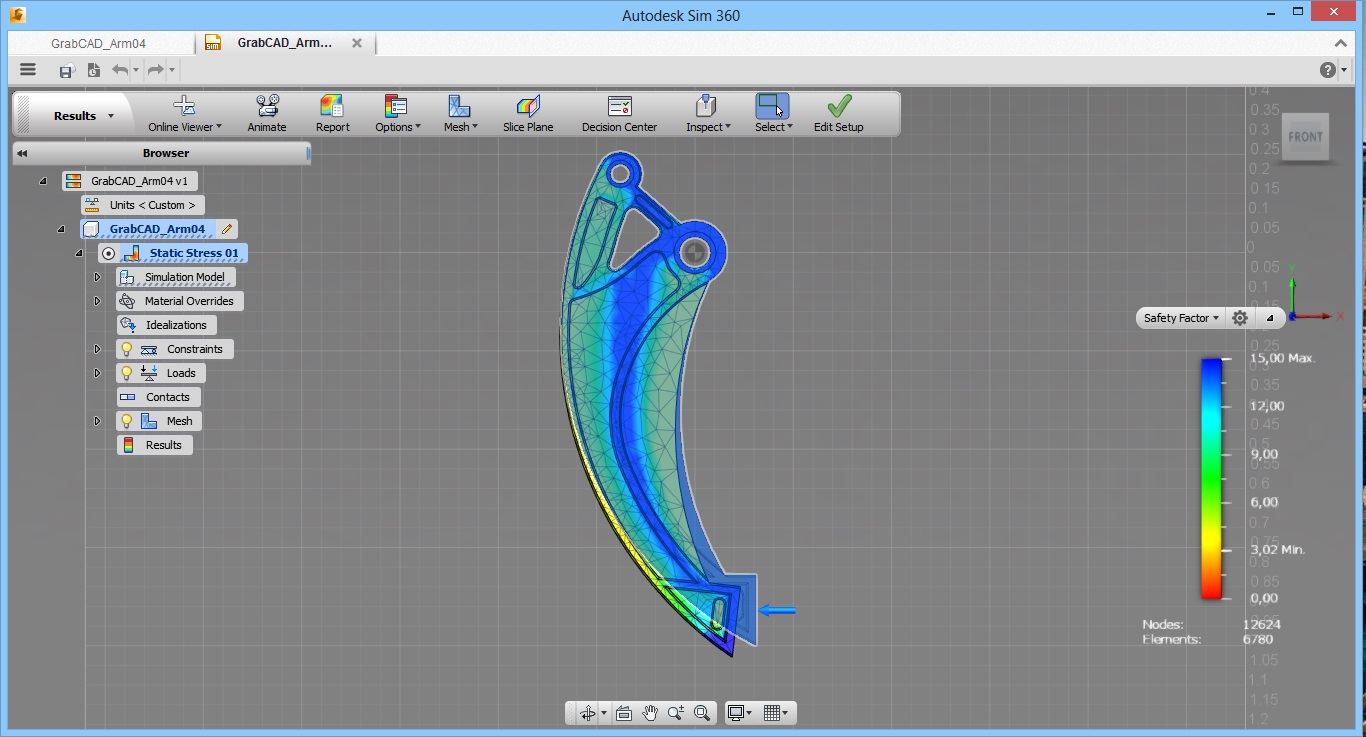Click the redo arrow

pos(155,70)
